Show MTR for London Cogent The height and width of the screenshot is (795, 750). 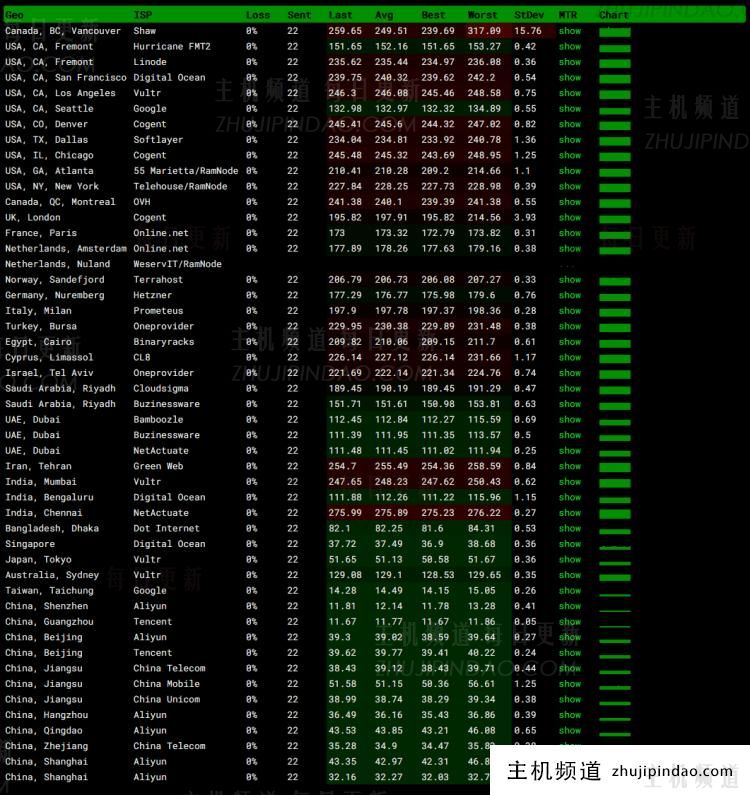coord(569,218)
